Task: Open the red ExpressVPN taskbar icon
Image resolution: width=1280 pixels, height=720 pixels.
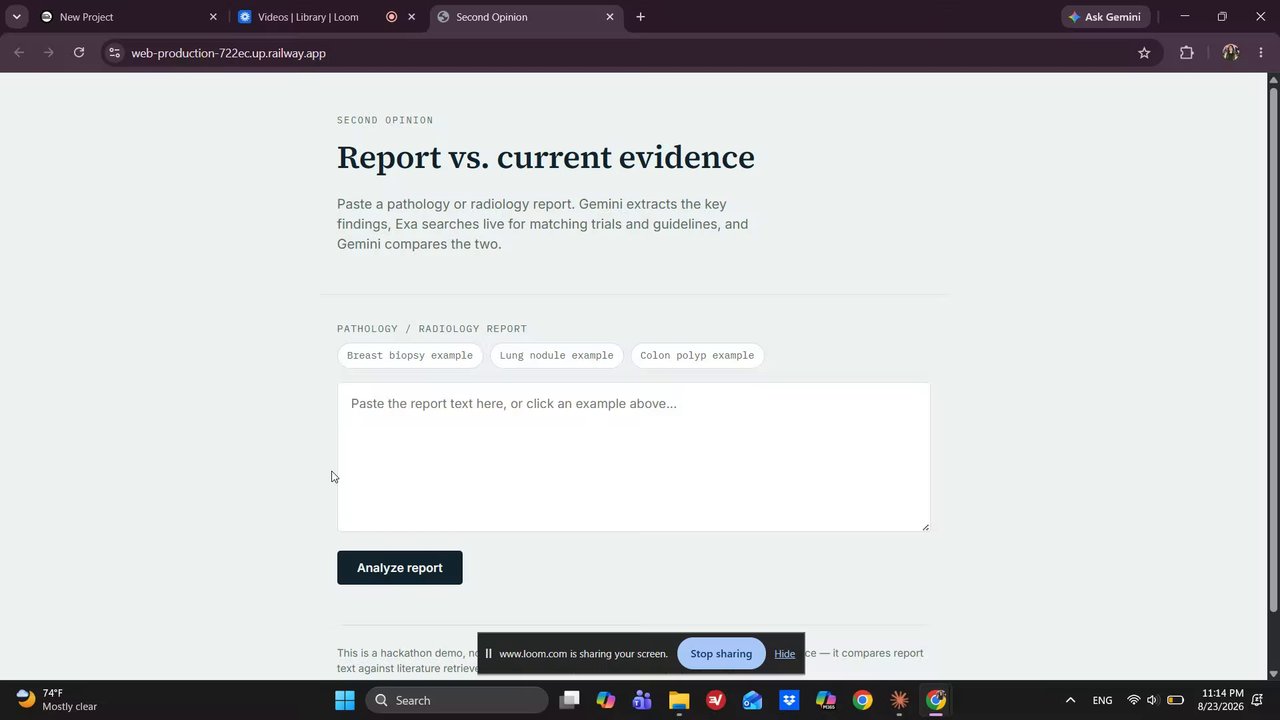Action: 716,700
